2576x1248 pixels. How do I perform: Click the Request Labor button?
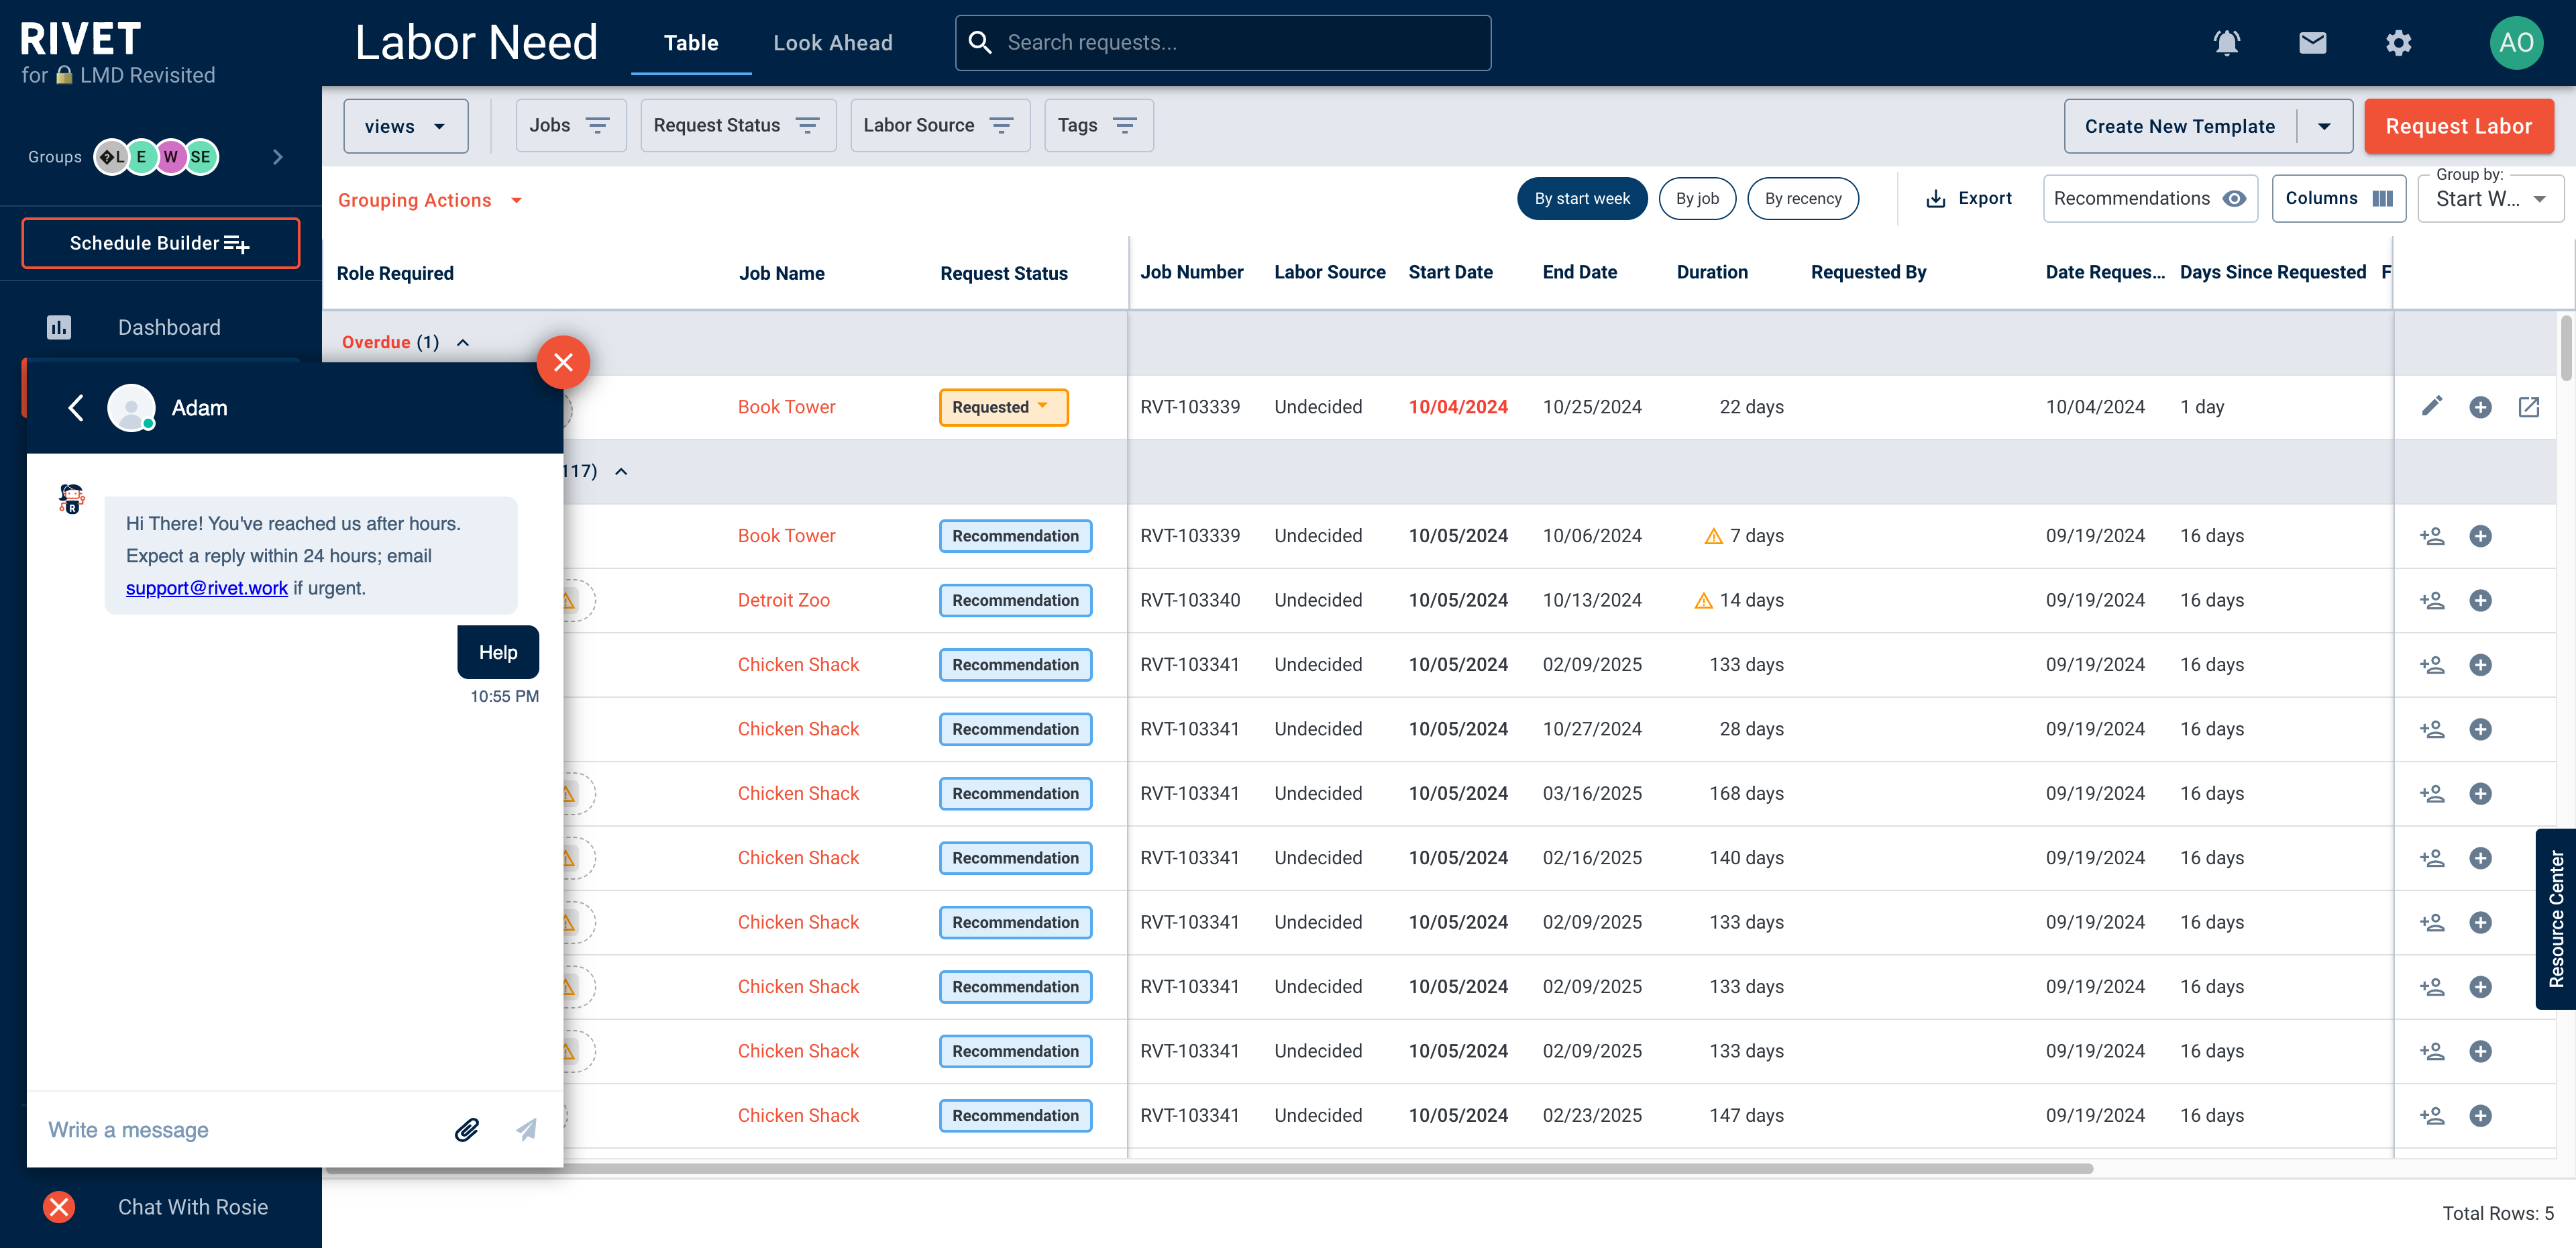2458,126
